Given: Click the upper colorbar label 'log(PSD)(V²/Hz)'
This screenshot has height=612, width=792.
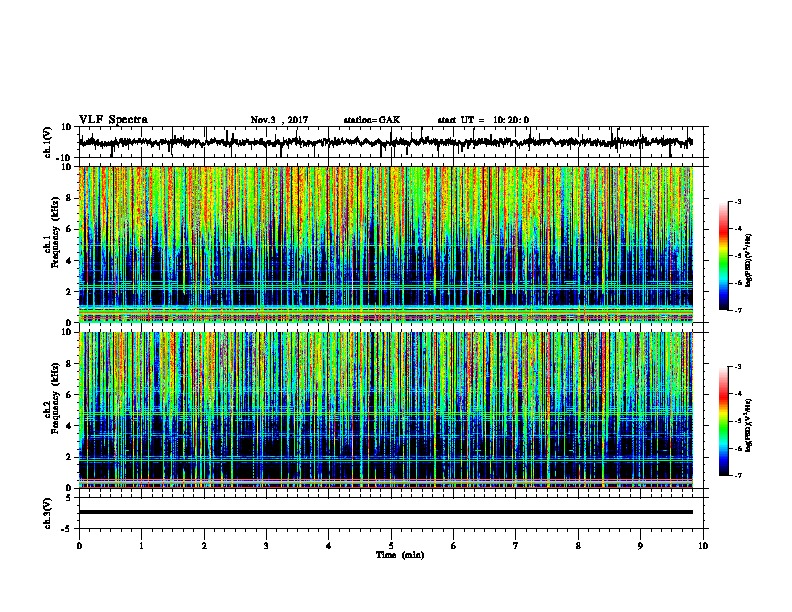Looking at the screenshot, I should (749, 260).
